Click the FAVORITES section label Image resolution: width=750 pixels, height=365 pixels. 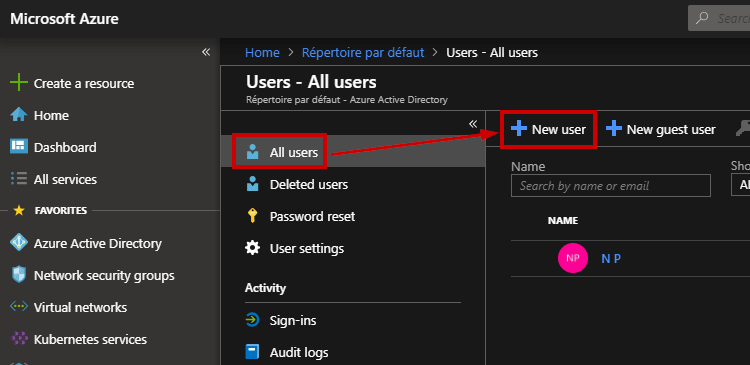click(61, 210)
